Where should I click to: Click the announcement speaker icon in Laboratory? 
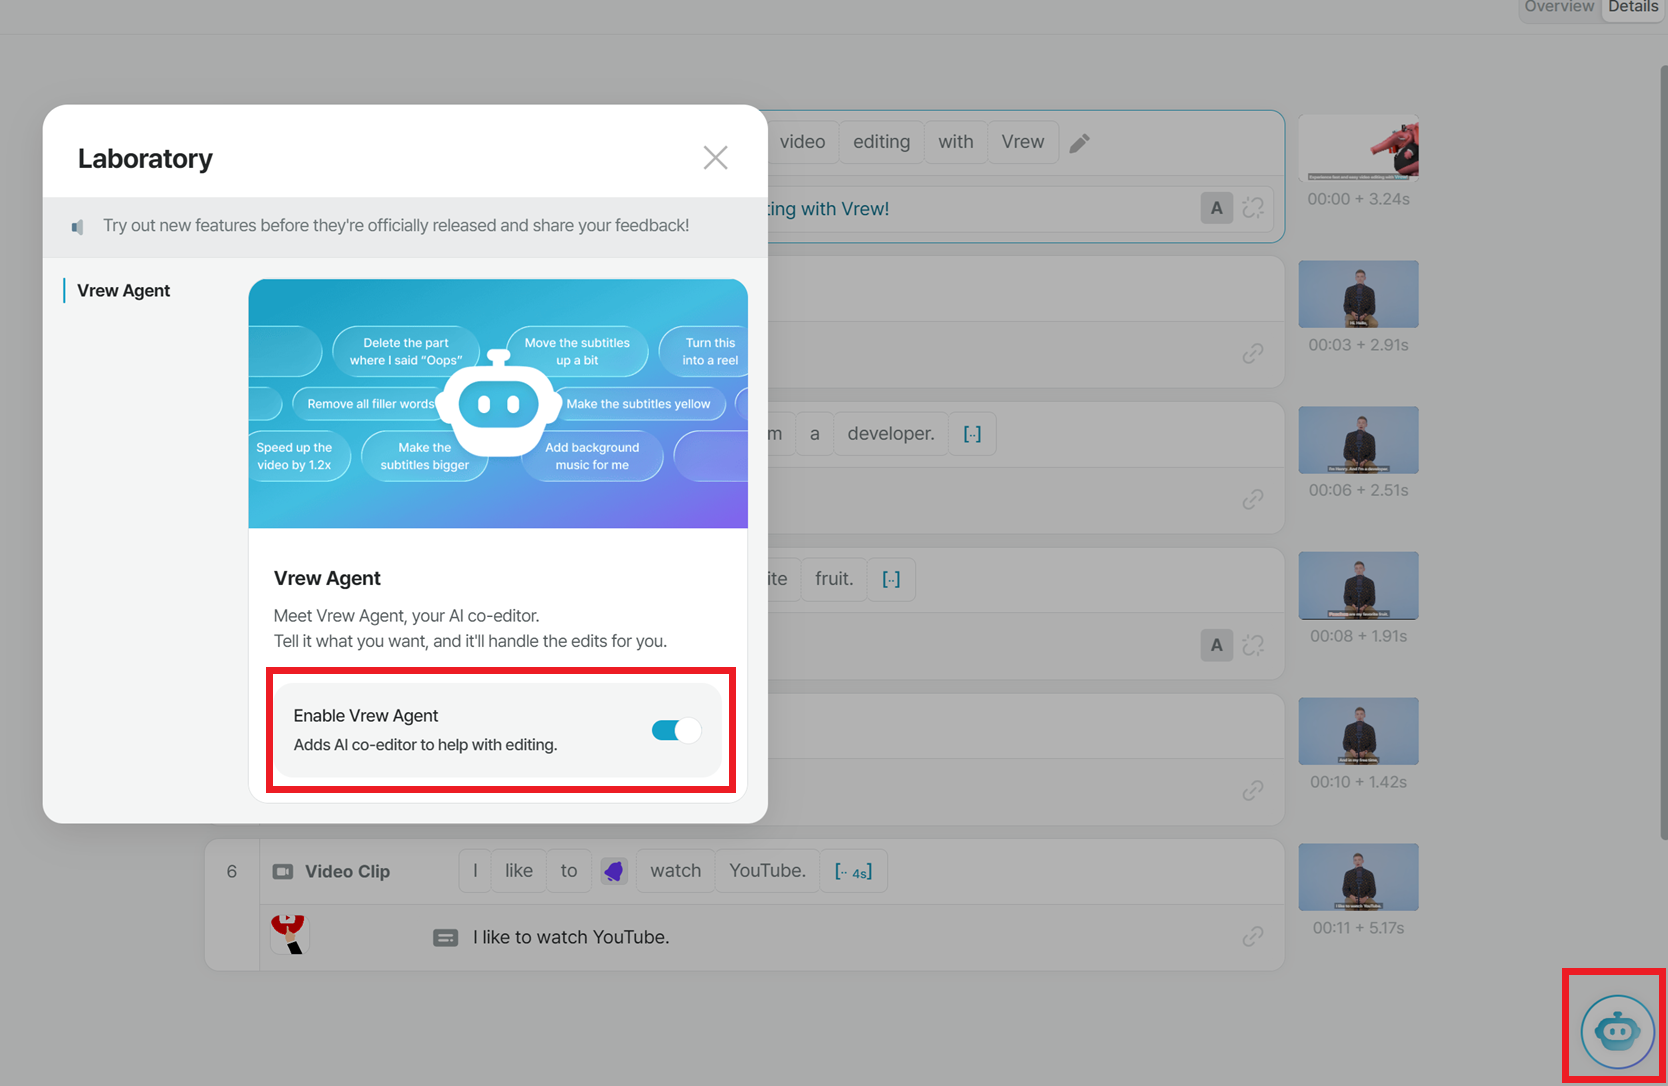click(x=78, y=227)
